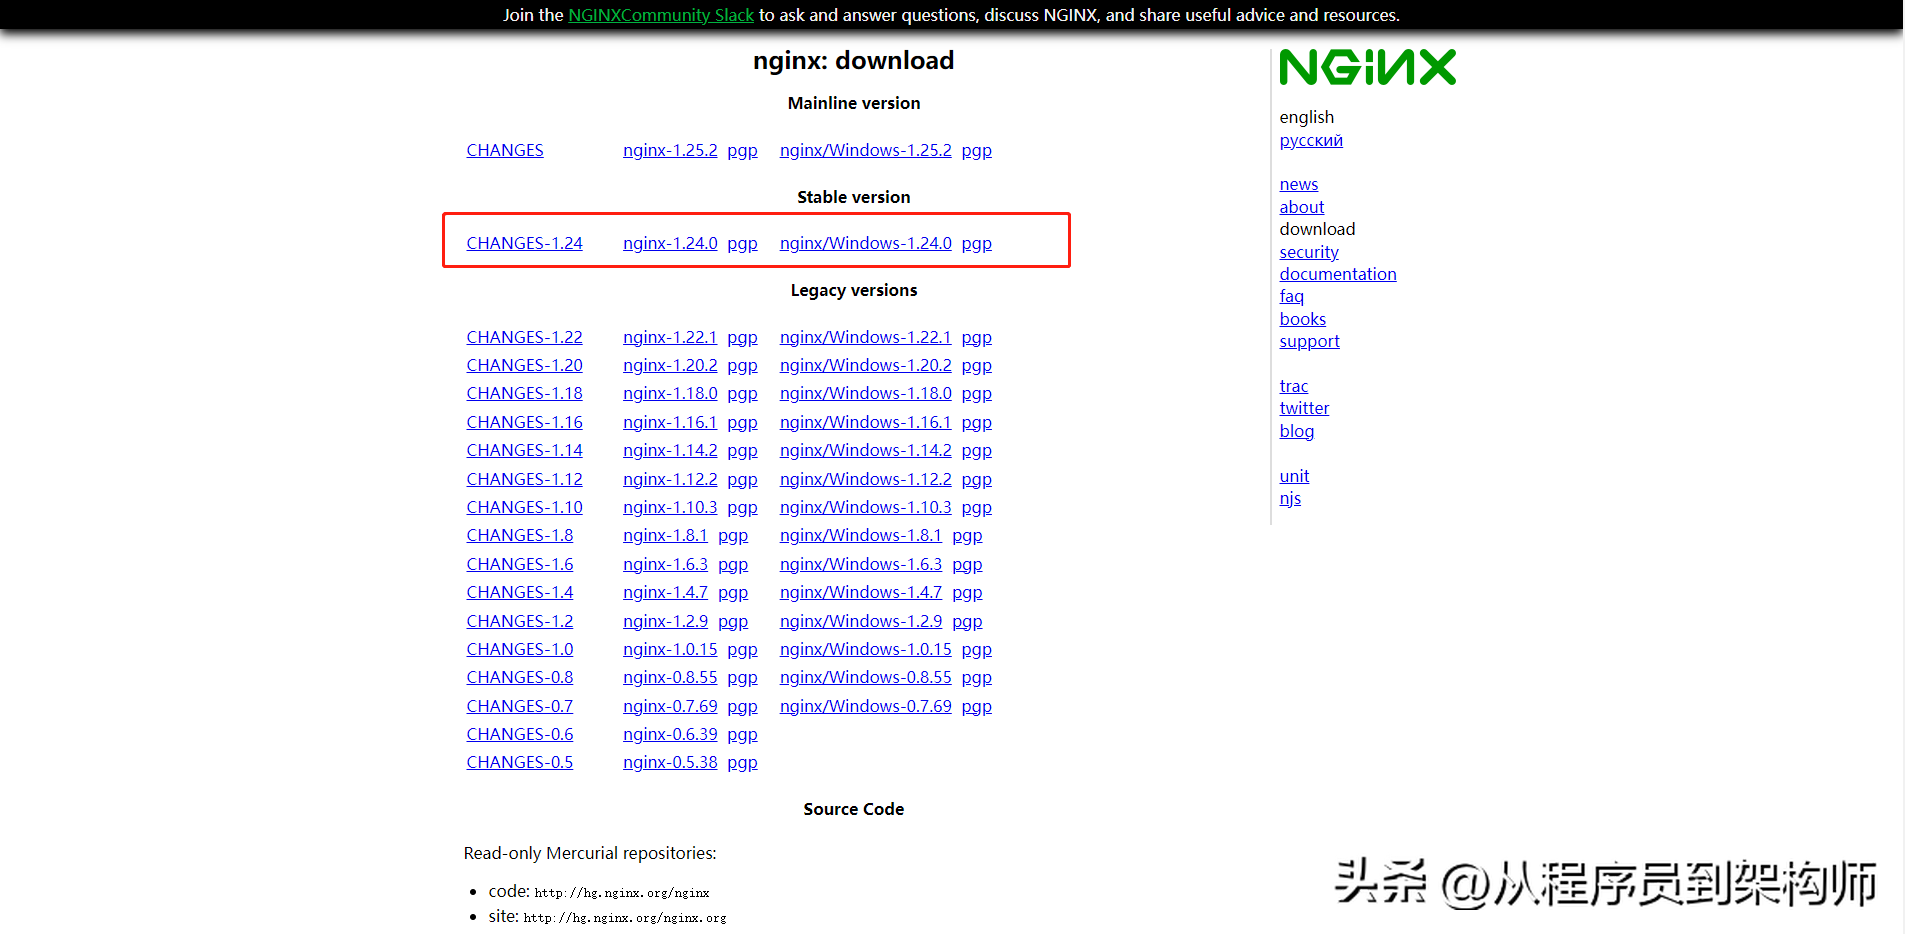Open CHANGES-1.8 link
This screenshot has width=1905, height=934.
coord(520,535)
